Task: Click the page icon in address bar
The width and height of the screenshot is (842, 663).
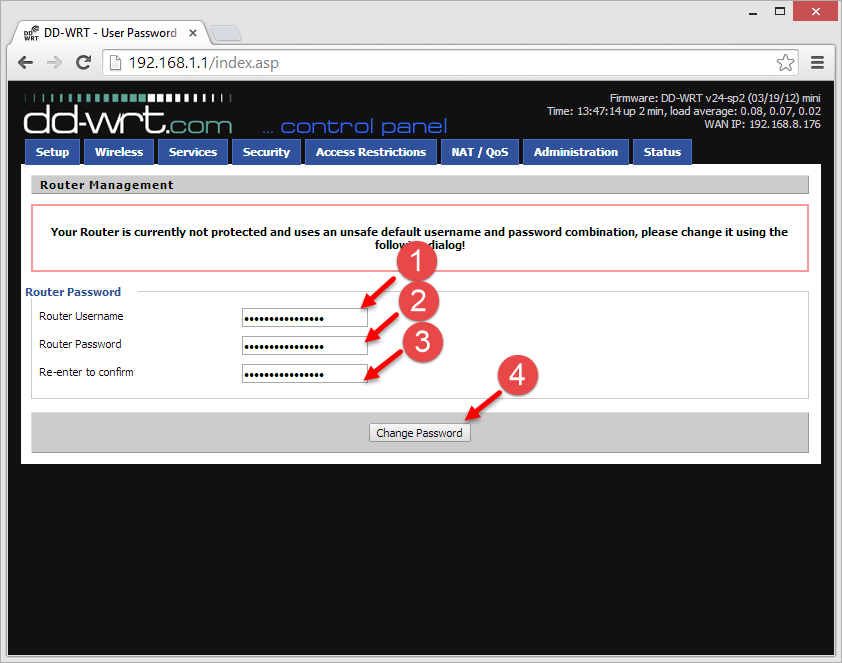Action: (x=115, y=63)
